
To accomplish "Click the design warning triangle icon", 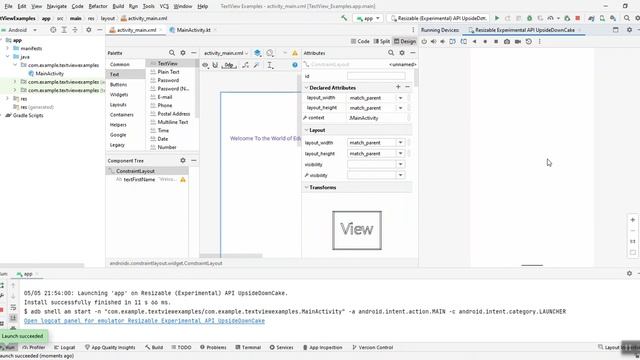I will pyautogui.click(x=295, y=53).
